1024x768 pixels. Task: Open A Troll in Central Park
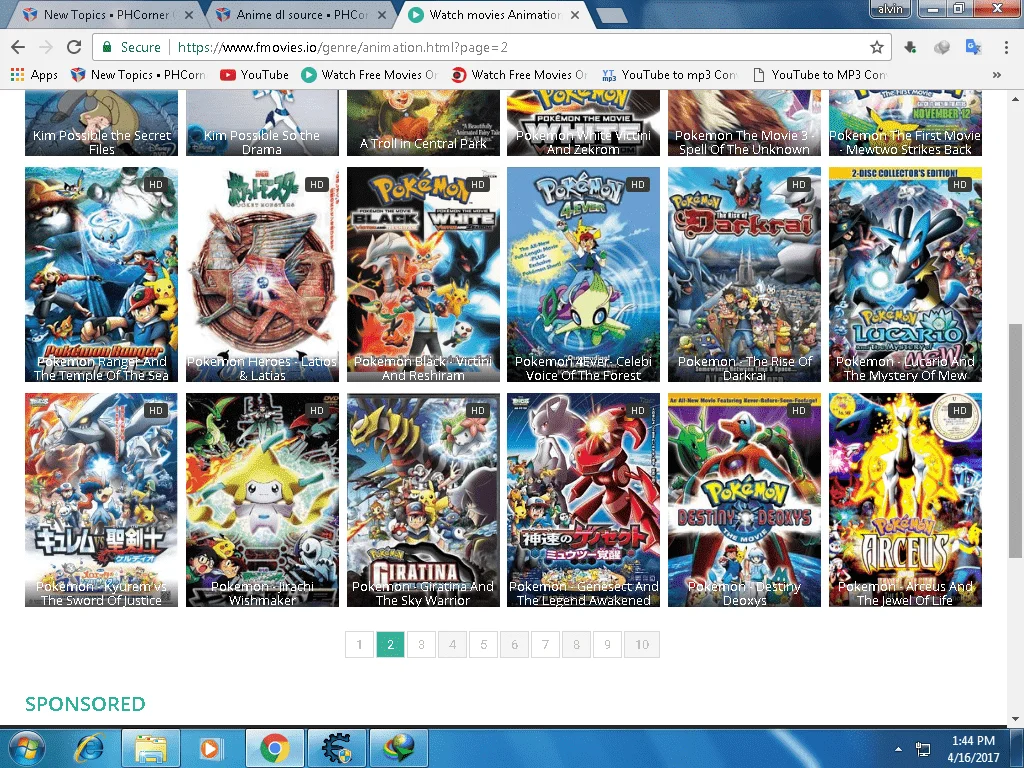(423, 124)
